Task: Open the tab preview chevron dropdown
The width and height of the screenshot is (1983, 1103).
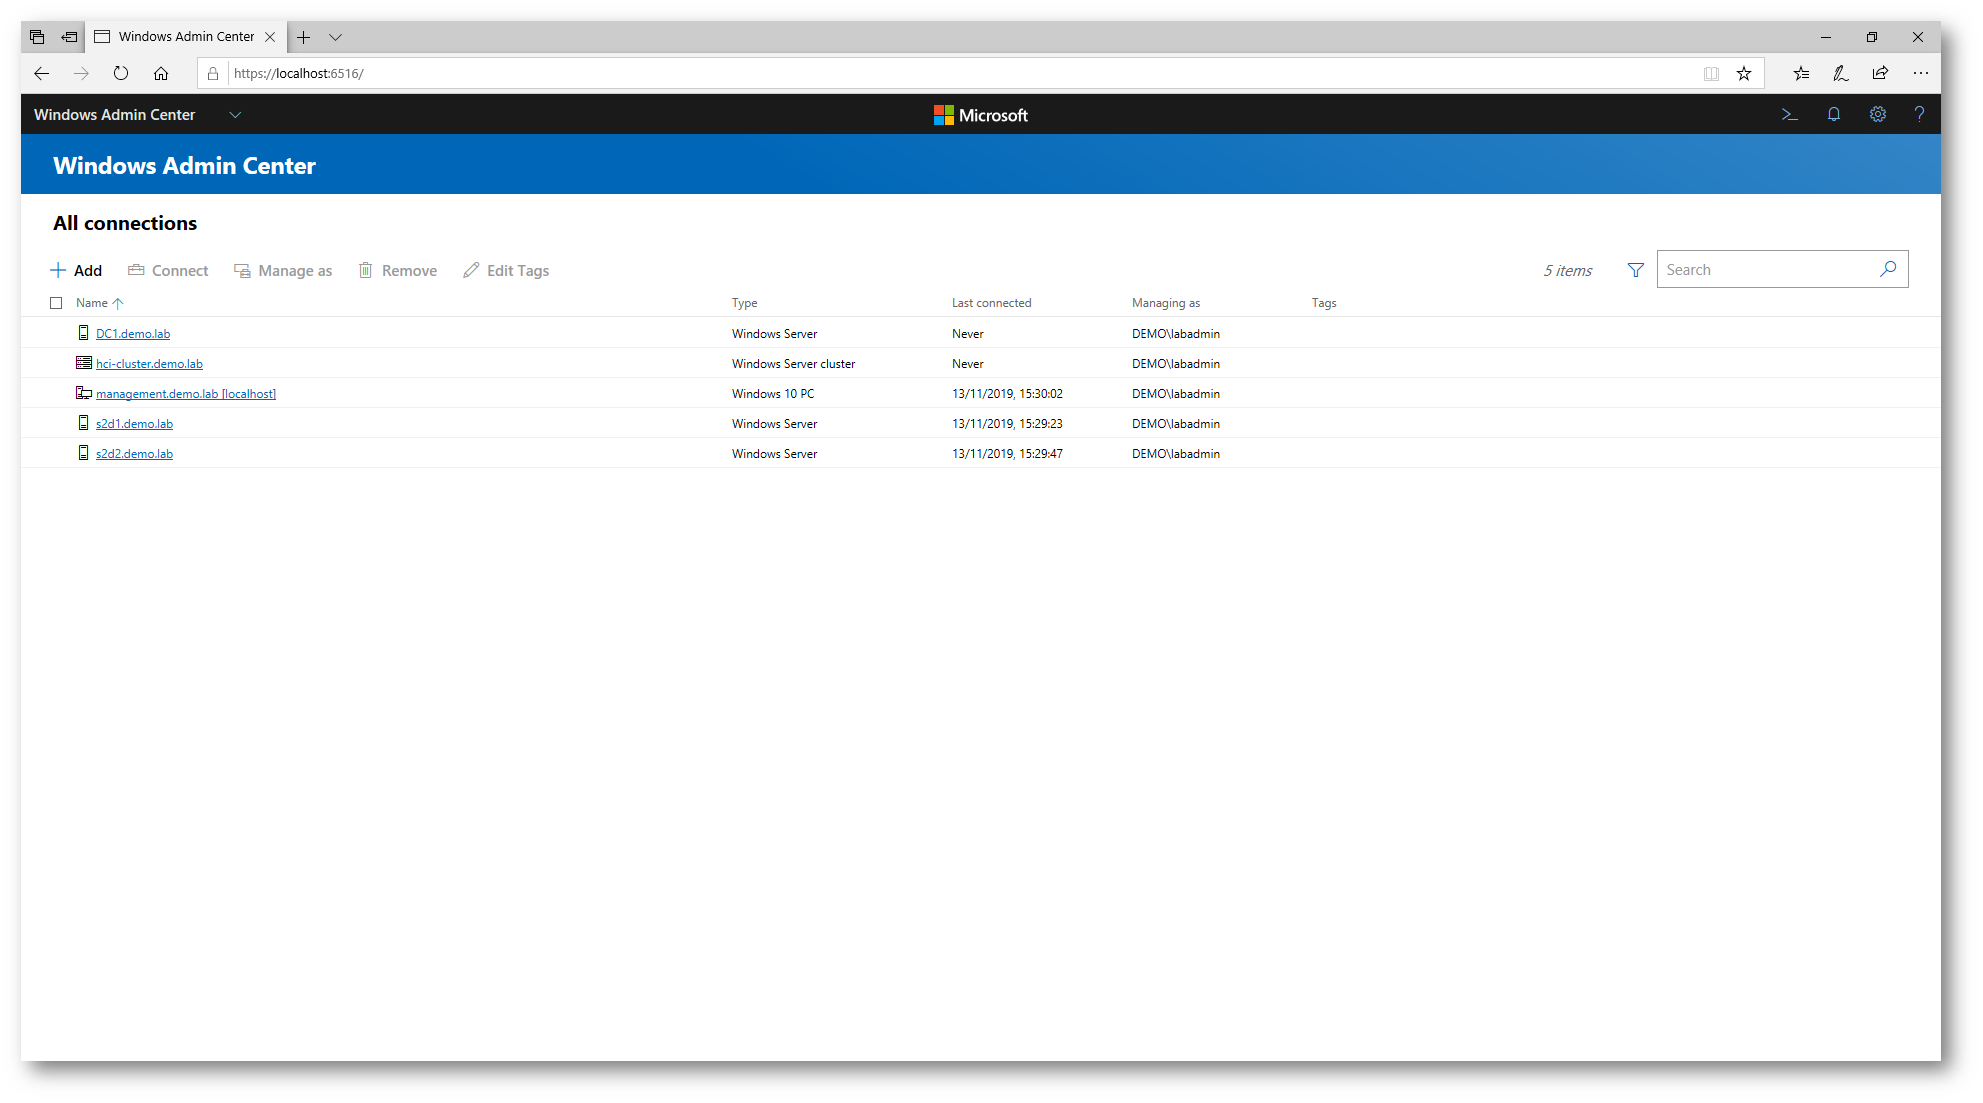Action: click(x=336, y=37)
